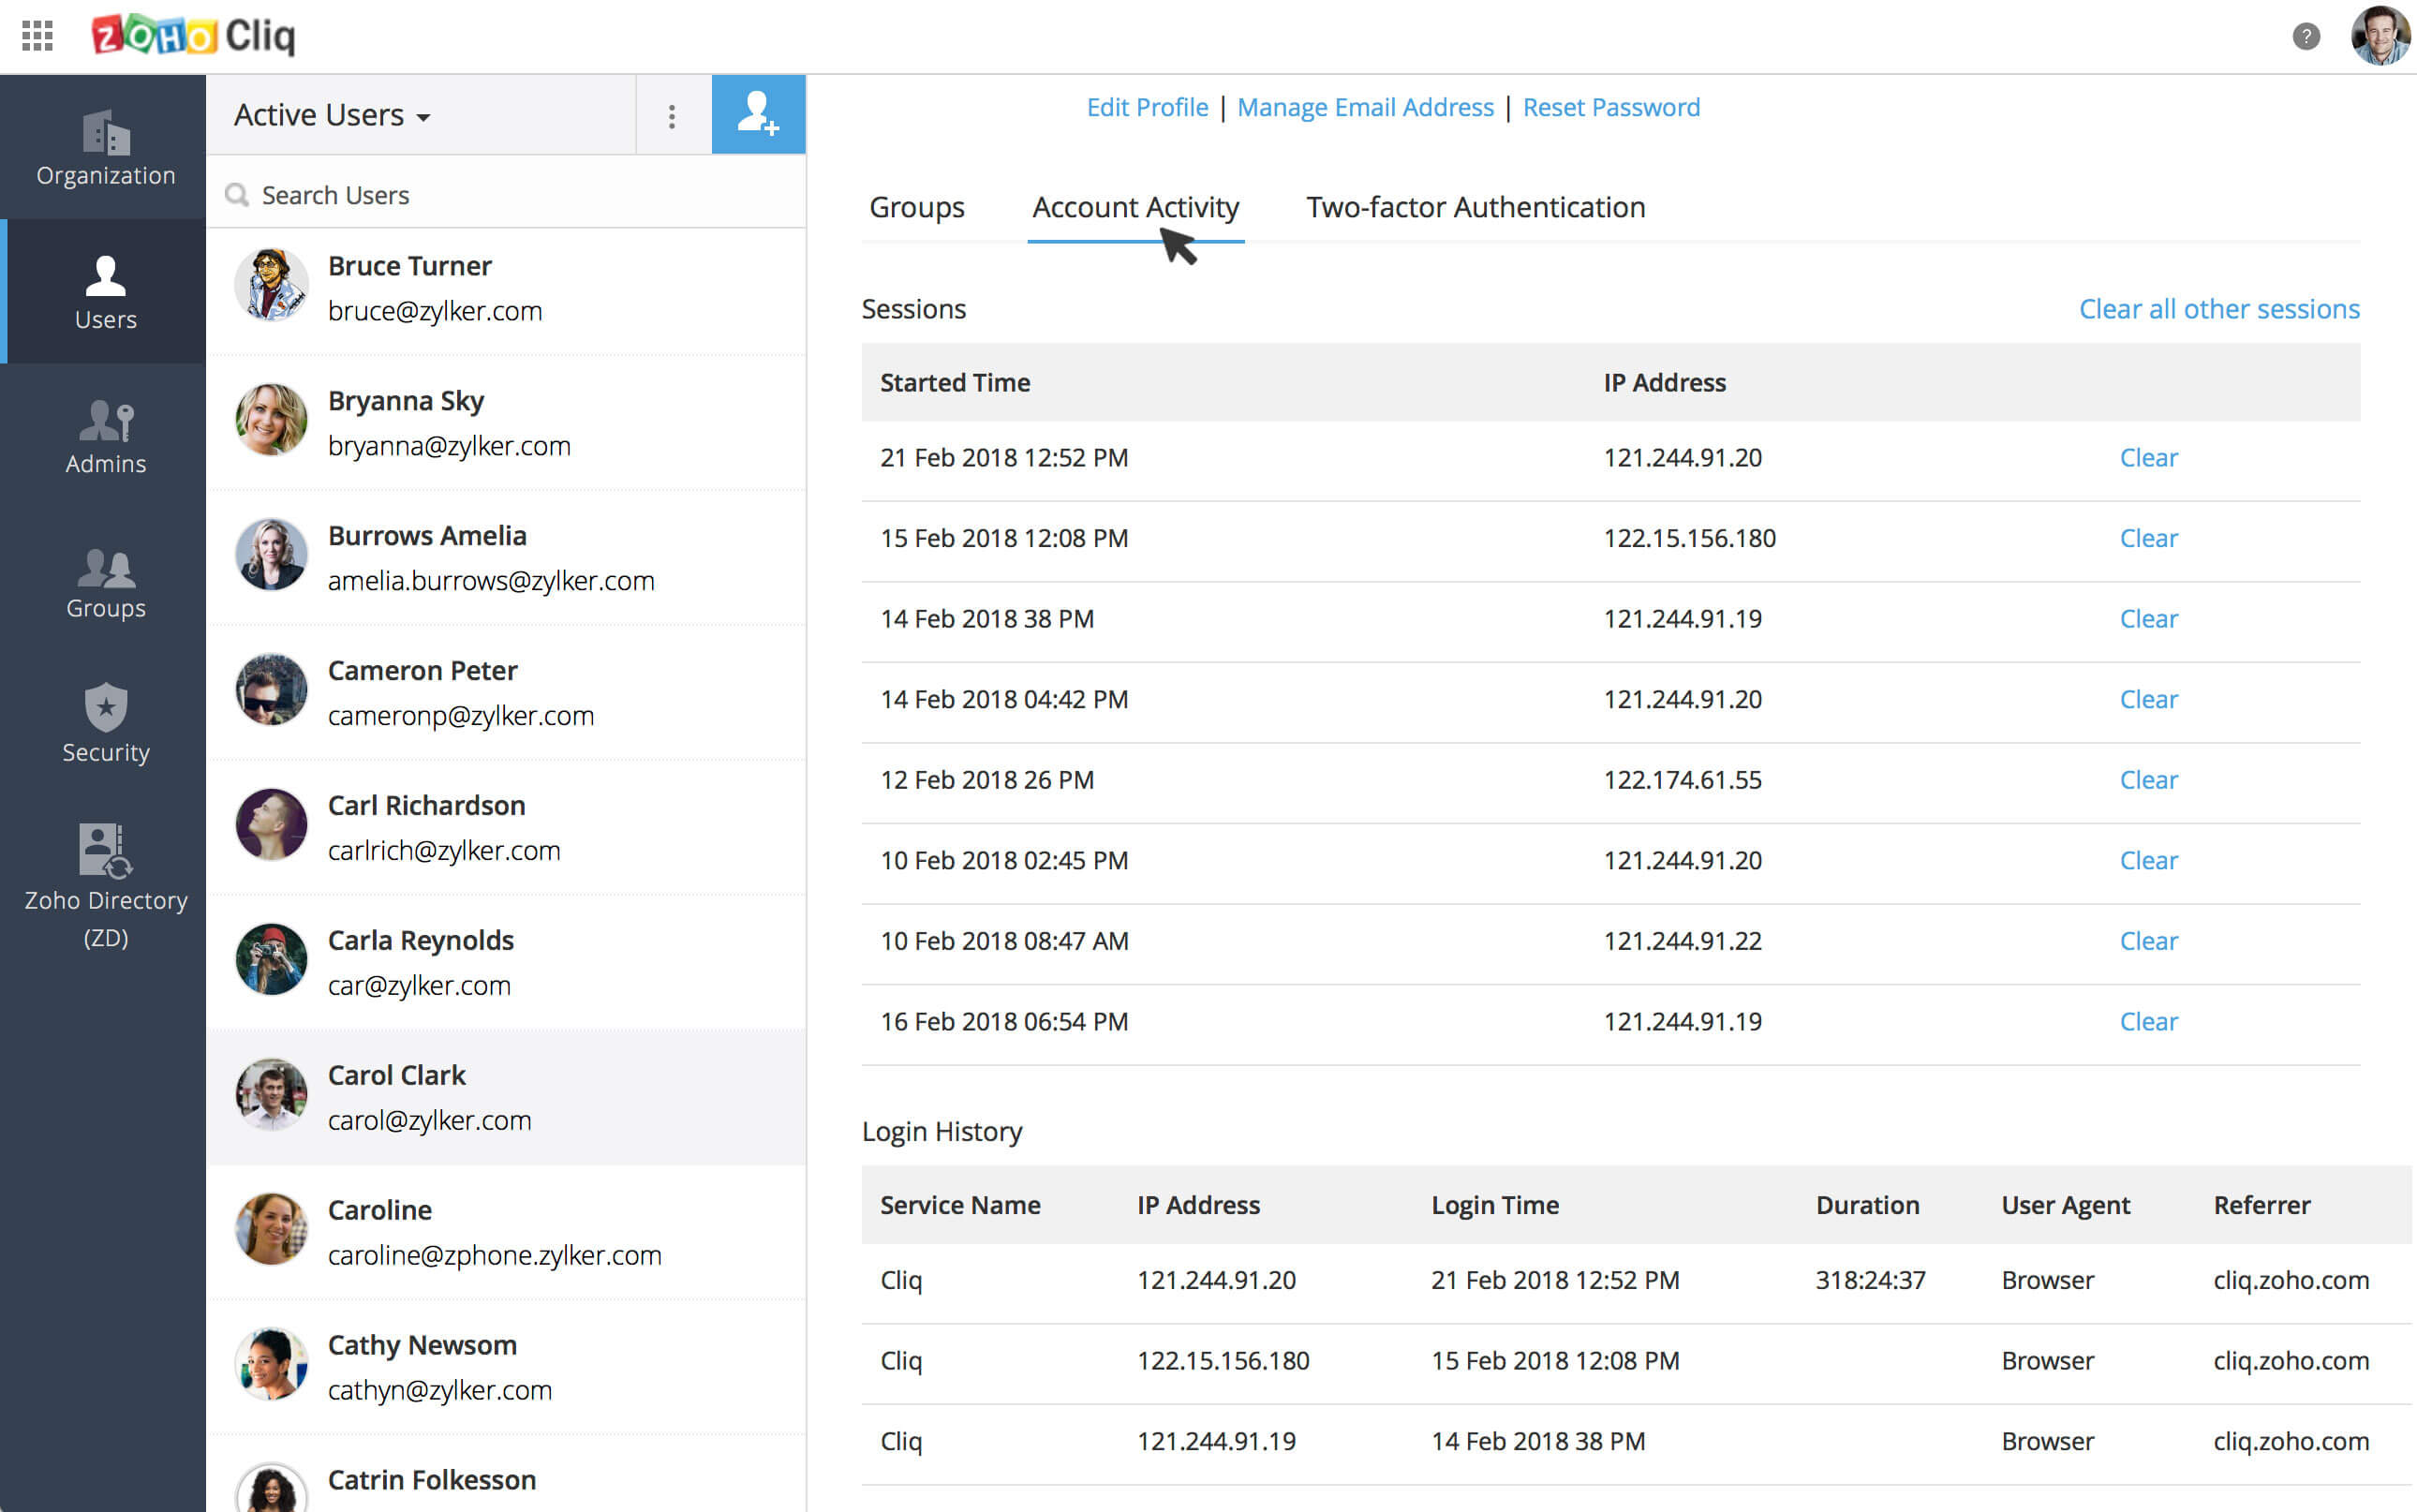This screenshot has height=1512, width=2417.
Task: Click Clear all other sessions
Action: [x=2219, y=309]
